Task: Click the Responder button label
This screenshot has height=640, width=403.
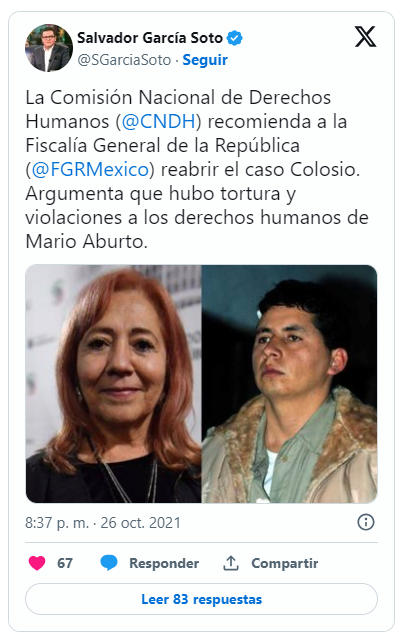Action: click(164, 563)
